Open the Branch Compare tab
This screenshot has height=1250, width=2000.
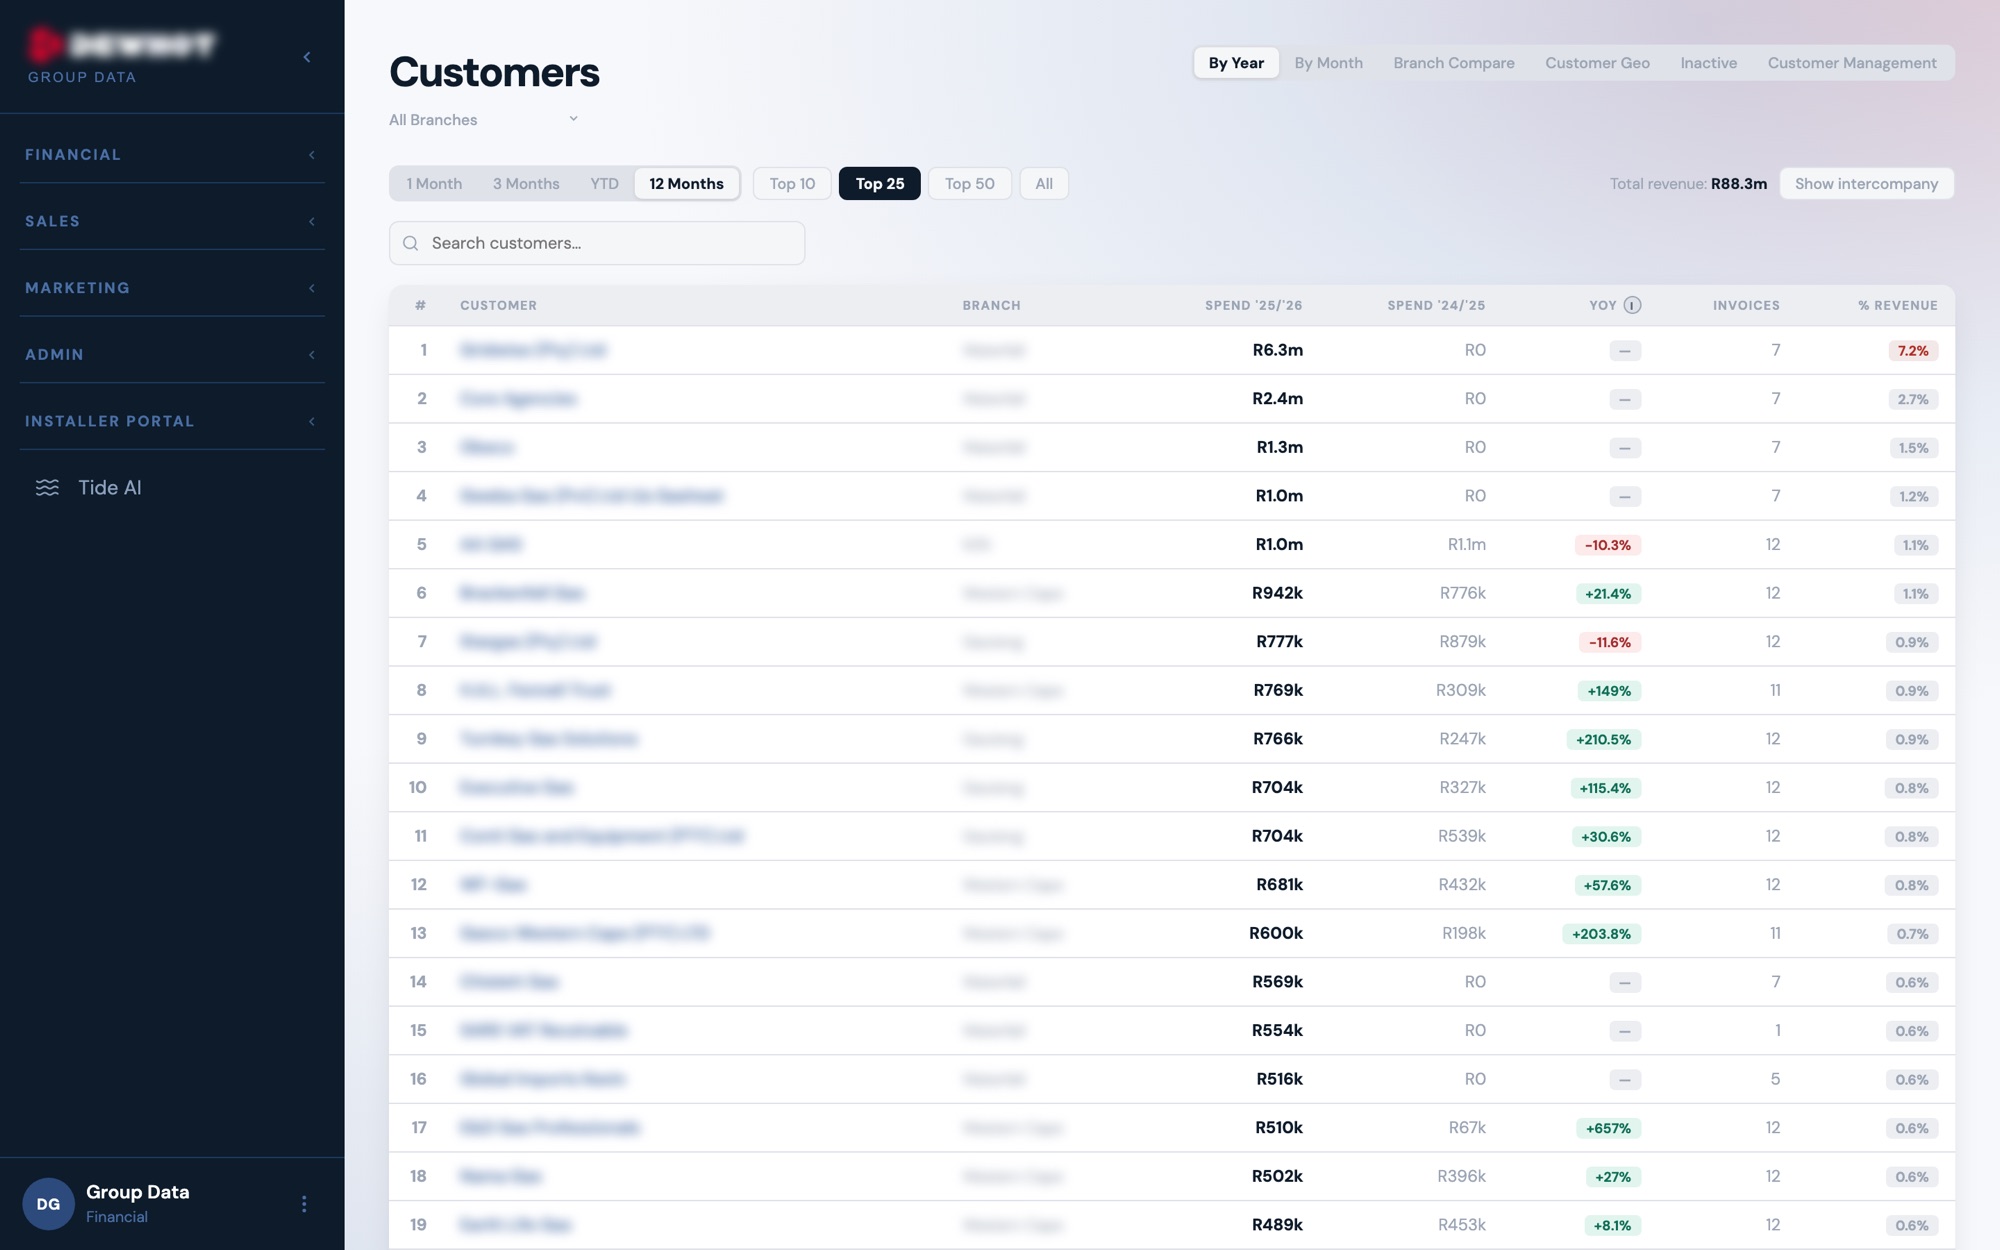click(x=1453, y=63)
